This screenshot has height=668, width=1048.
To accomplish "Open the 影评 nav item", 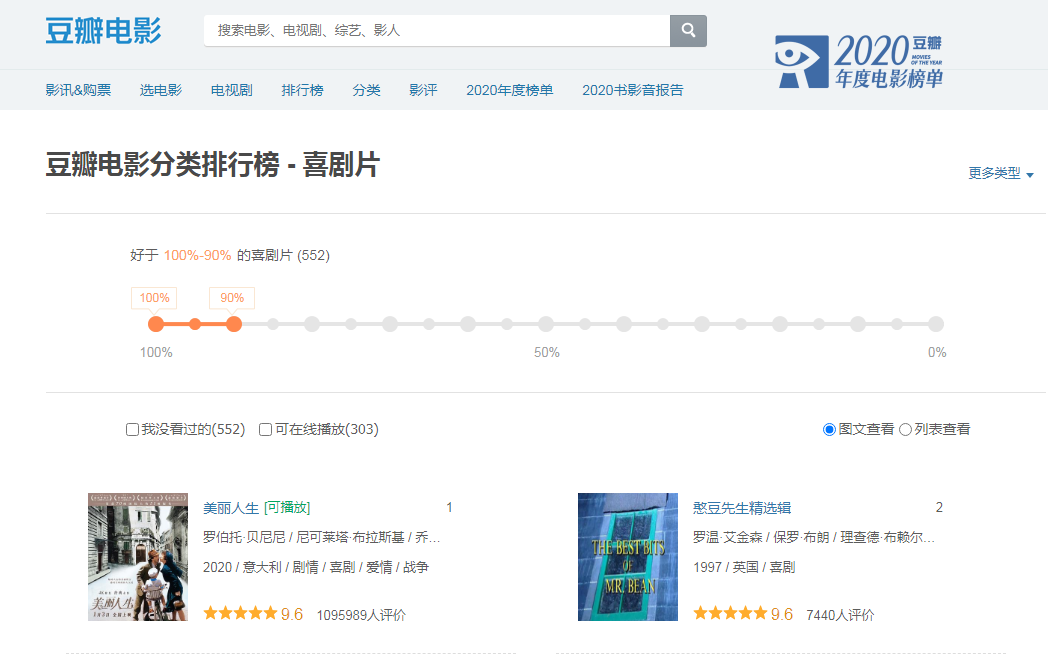I will (x=423, y=90).
